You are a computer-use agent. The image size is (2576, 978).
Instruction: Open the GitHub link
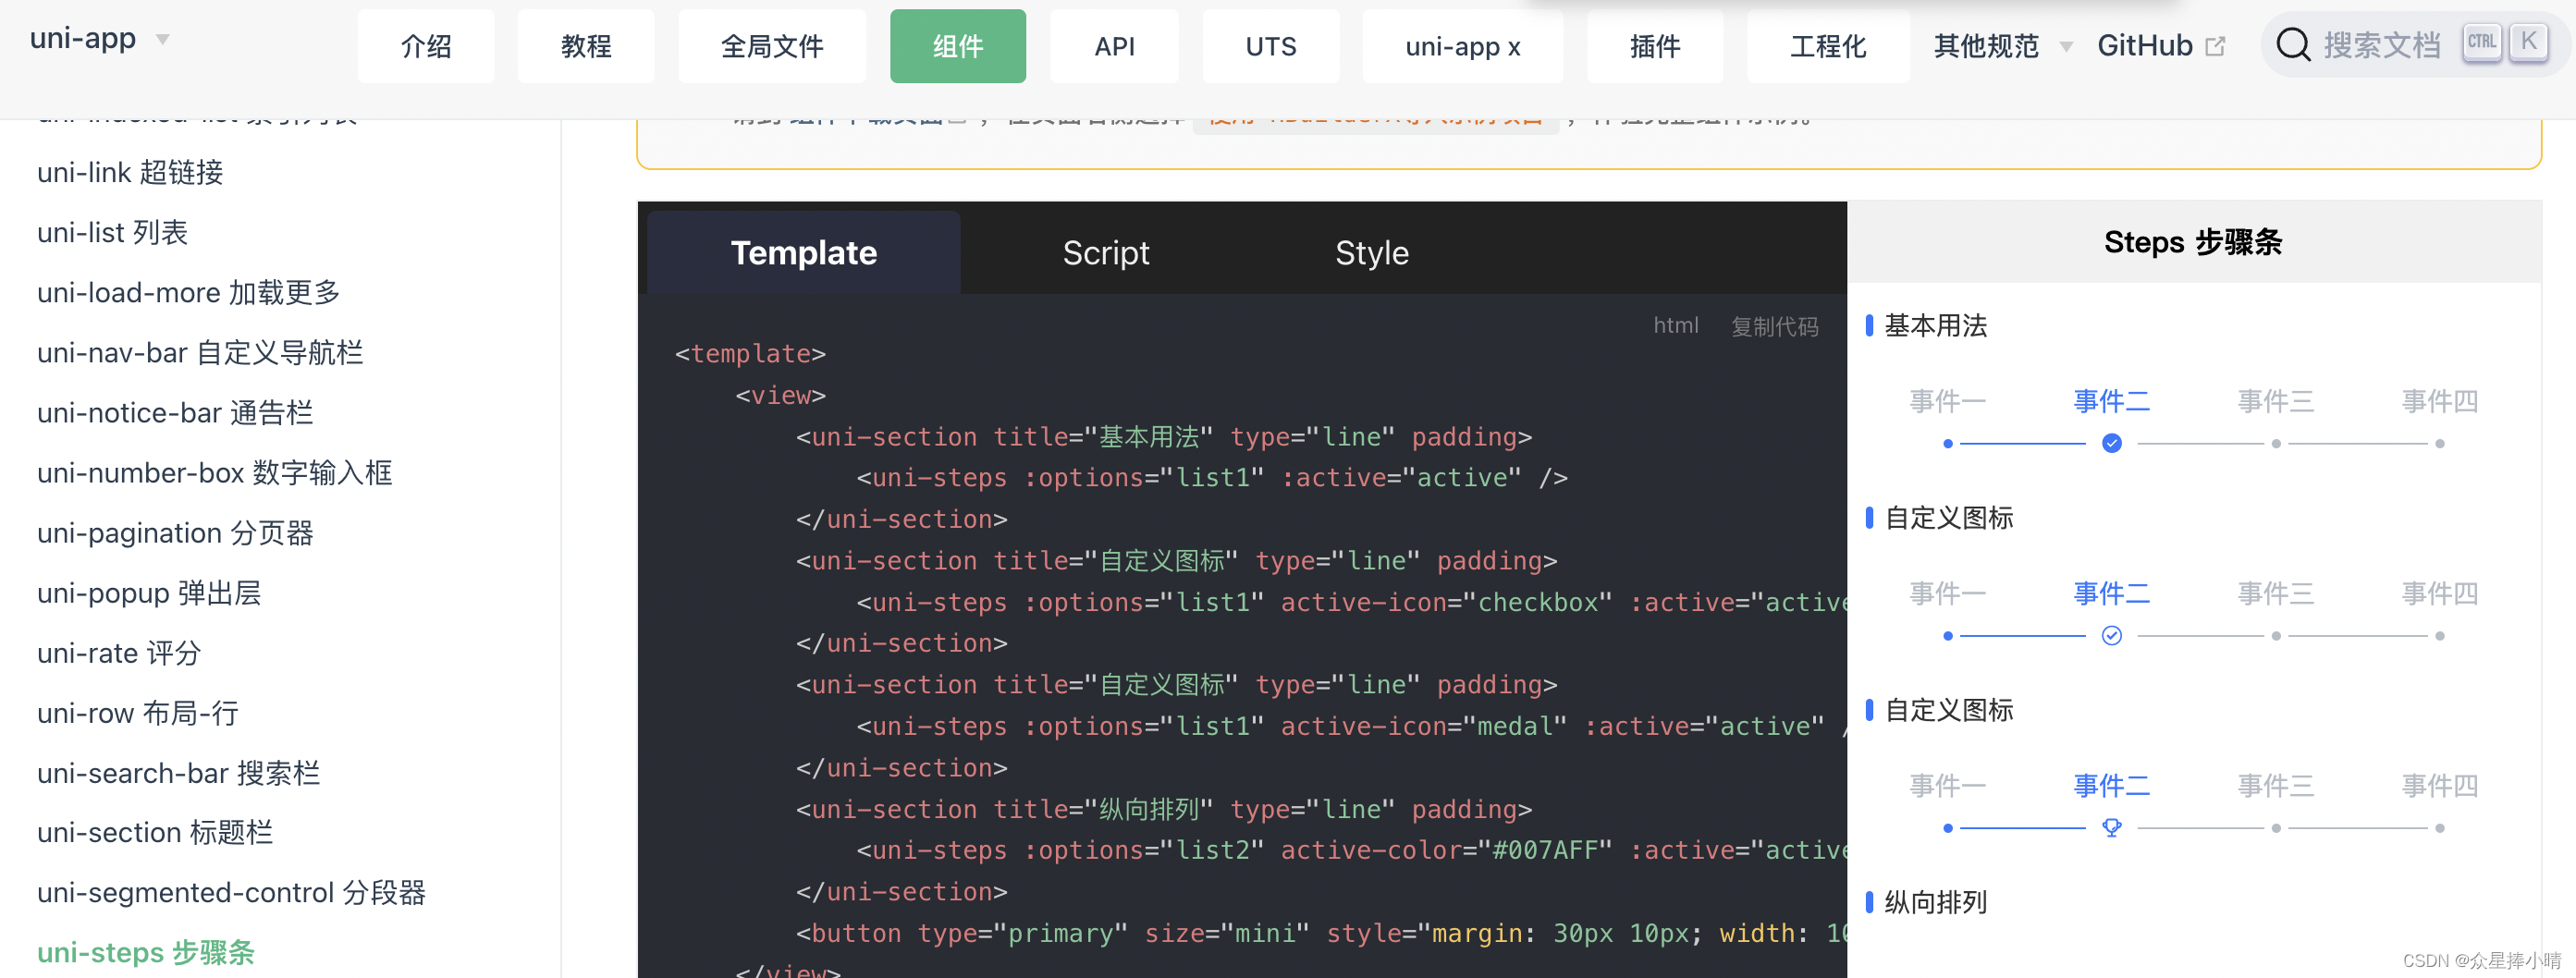click(x=2160, y=46)
